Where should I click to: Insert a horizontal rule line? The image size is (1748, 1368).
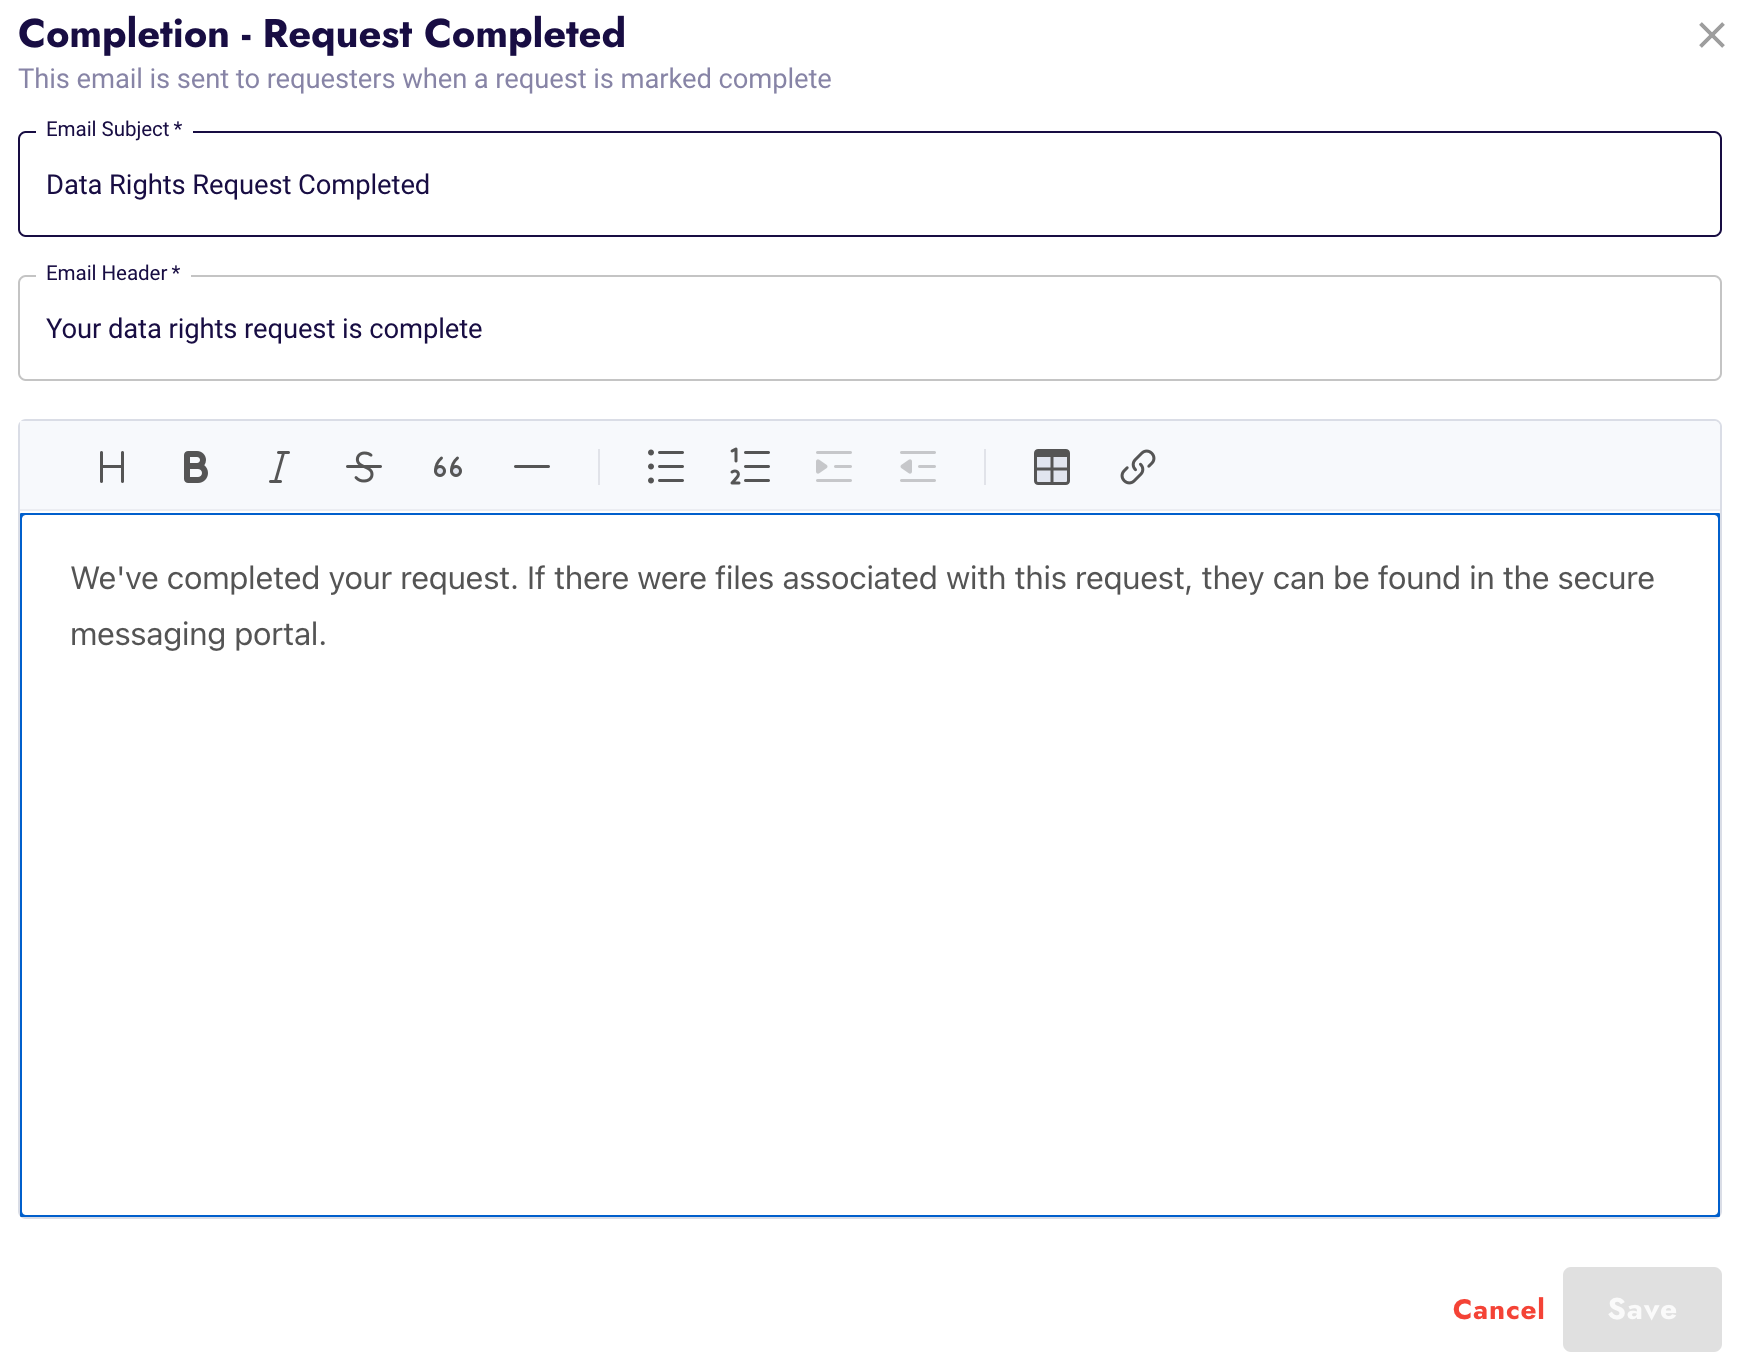(531, 467)
